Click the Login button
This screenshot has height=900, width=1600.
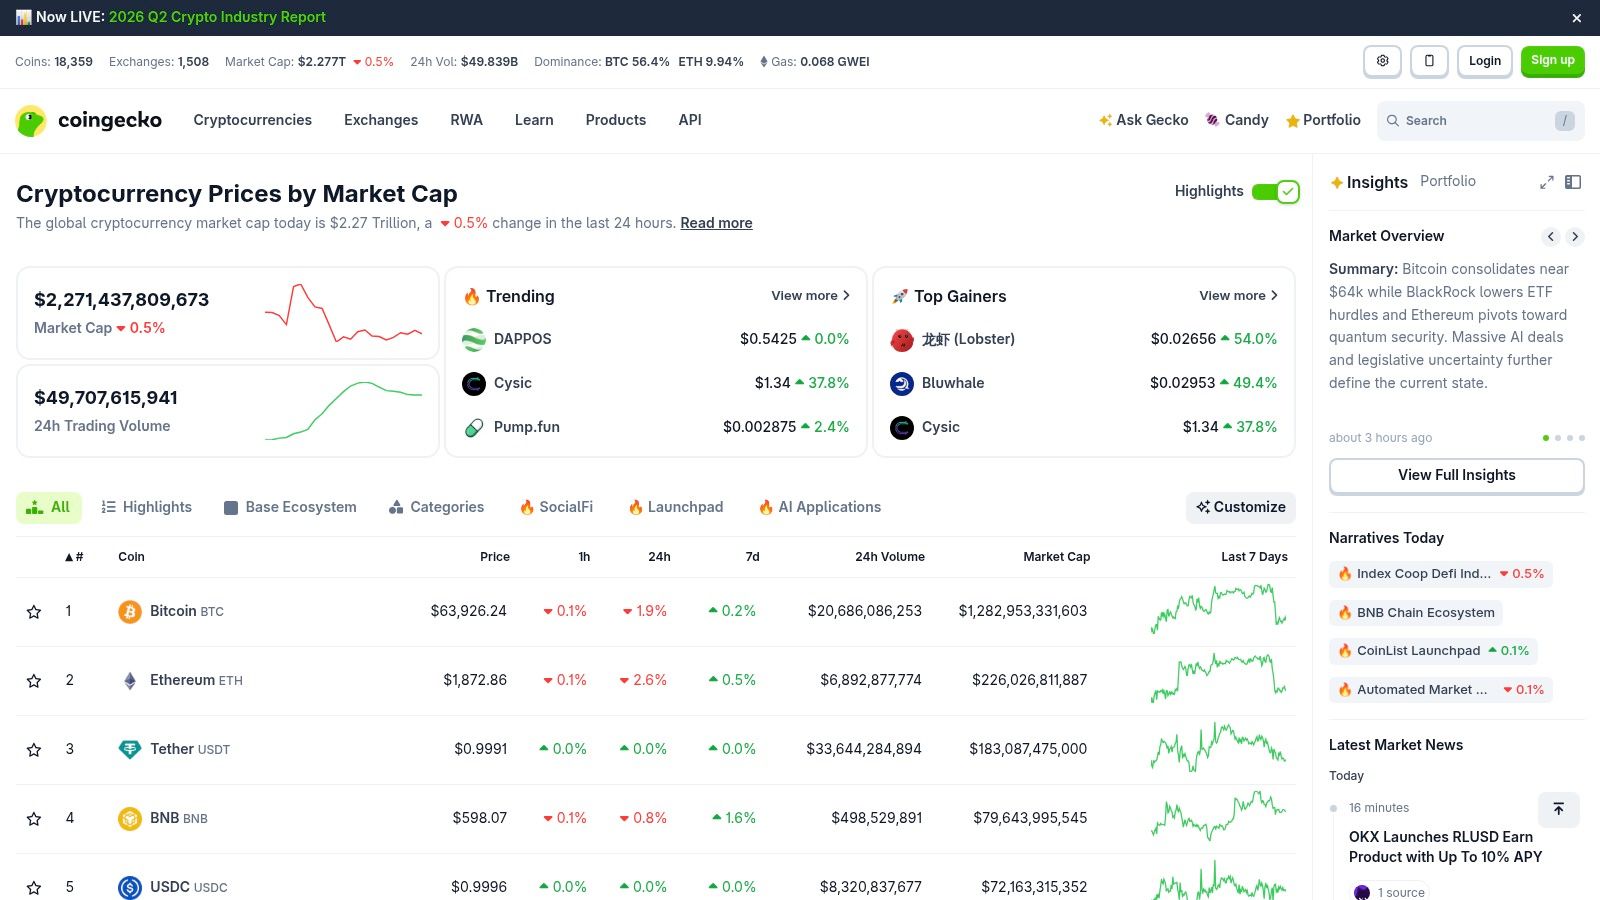tap(1485, 61)
